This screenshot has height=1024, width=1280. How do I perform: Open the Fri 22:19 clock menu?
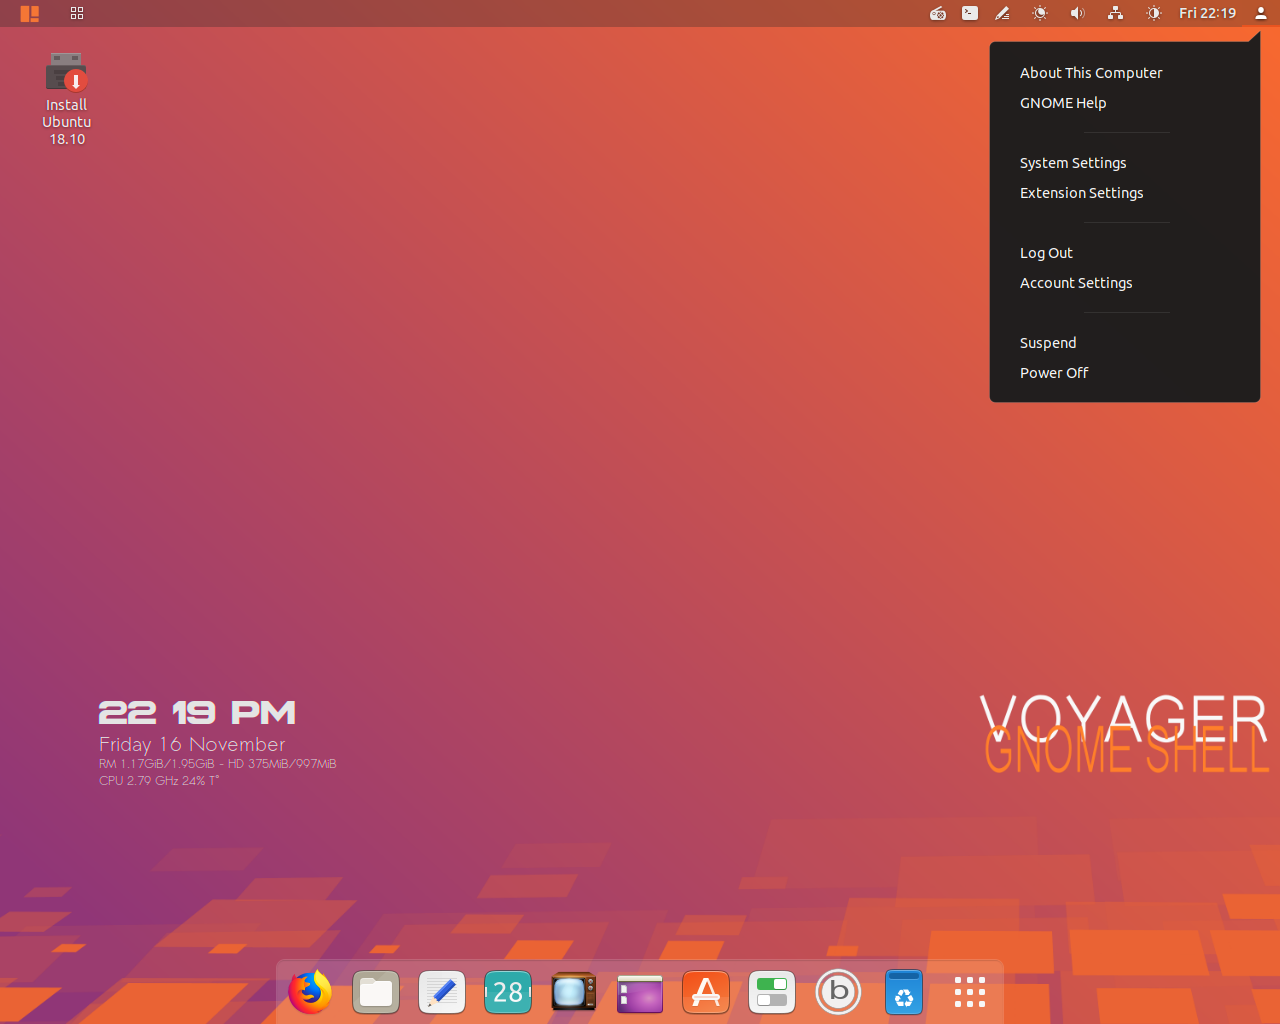tap(1207, 13)
